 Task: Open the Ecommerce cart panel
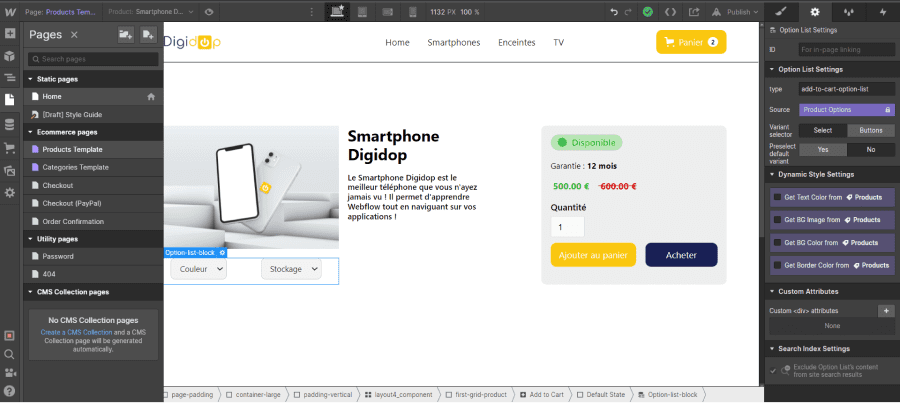click(x=9, y=148)
